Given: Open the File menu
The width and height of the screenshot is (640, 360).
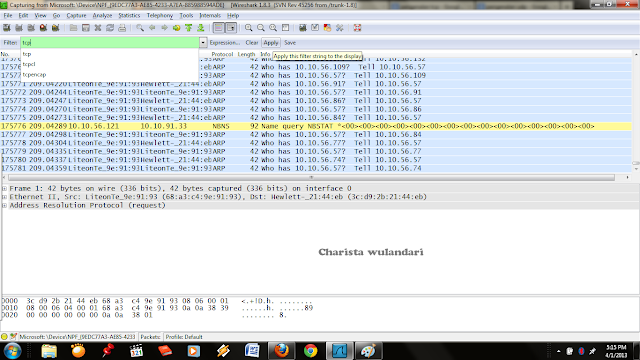Looking at the screenshot, I should point(8,16).
